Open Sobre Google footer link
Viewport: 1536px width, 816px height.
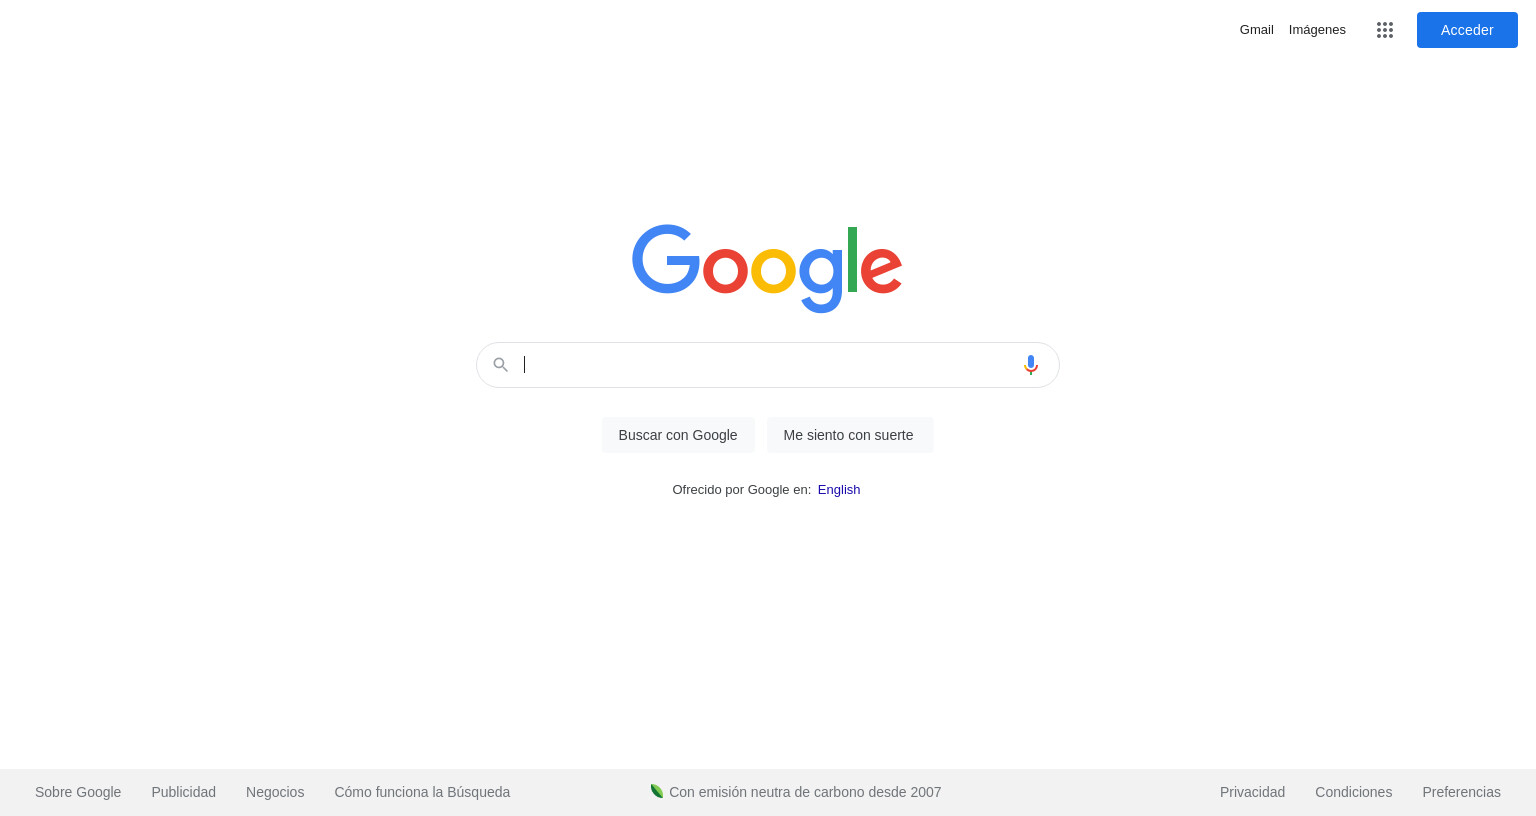pos(78,792)
